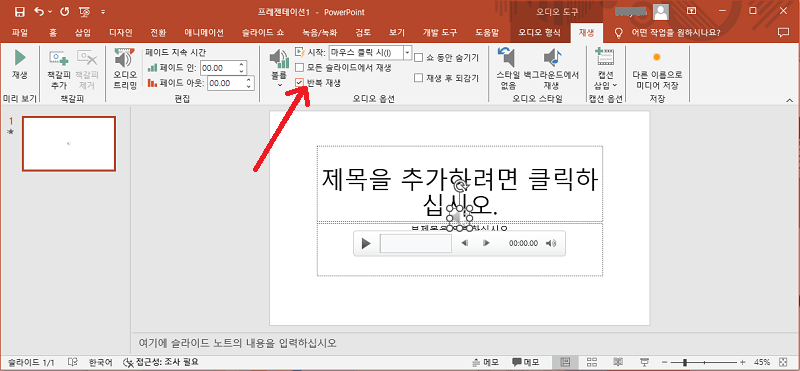Uncheck the 반복 재생 checkbox
The height and width of the screenshot is (371, 800).
299,82
